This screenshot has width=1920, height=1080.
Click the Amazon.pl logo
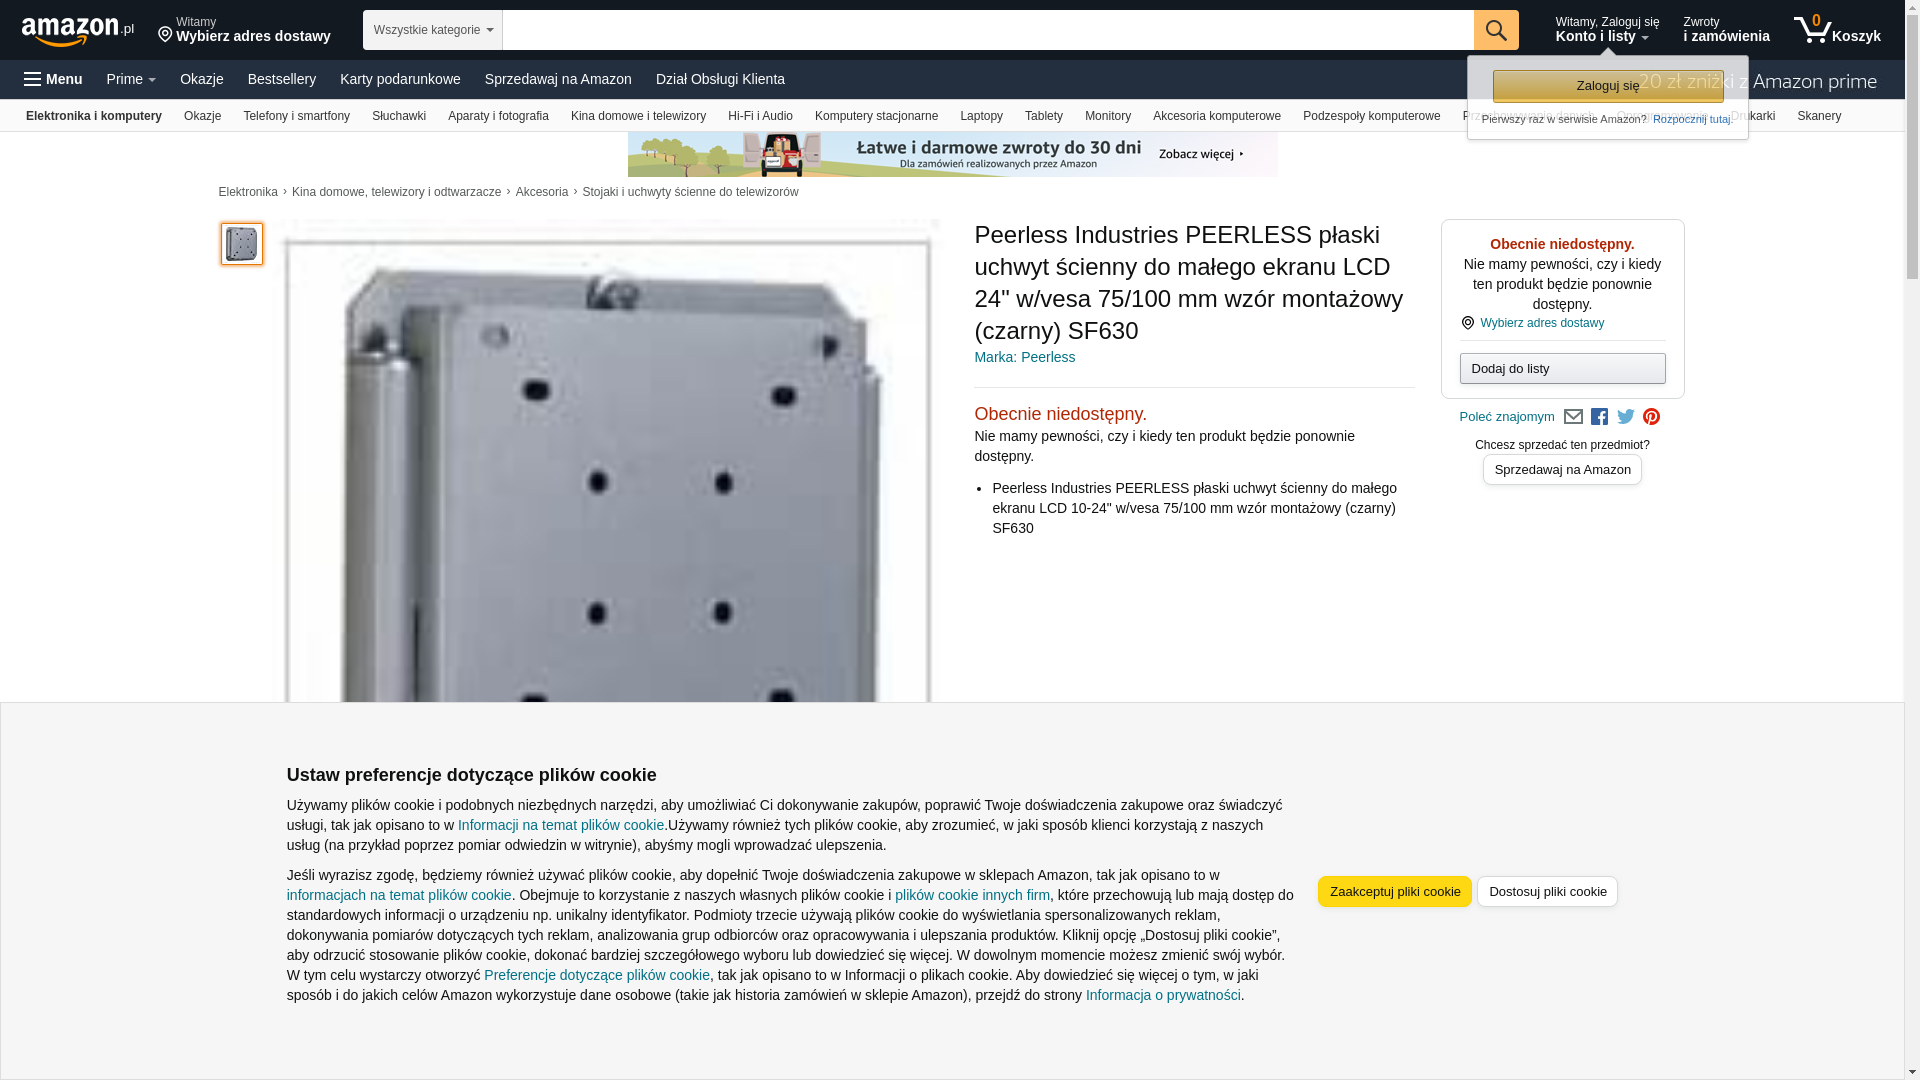click(78, 31)
